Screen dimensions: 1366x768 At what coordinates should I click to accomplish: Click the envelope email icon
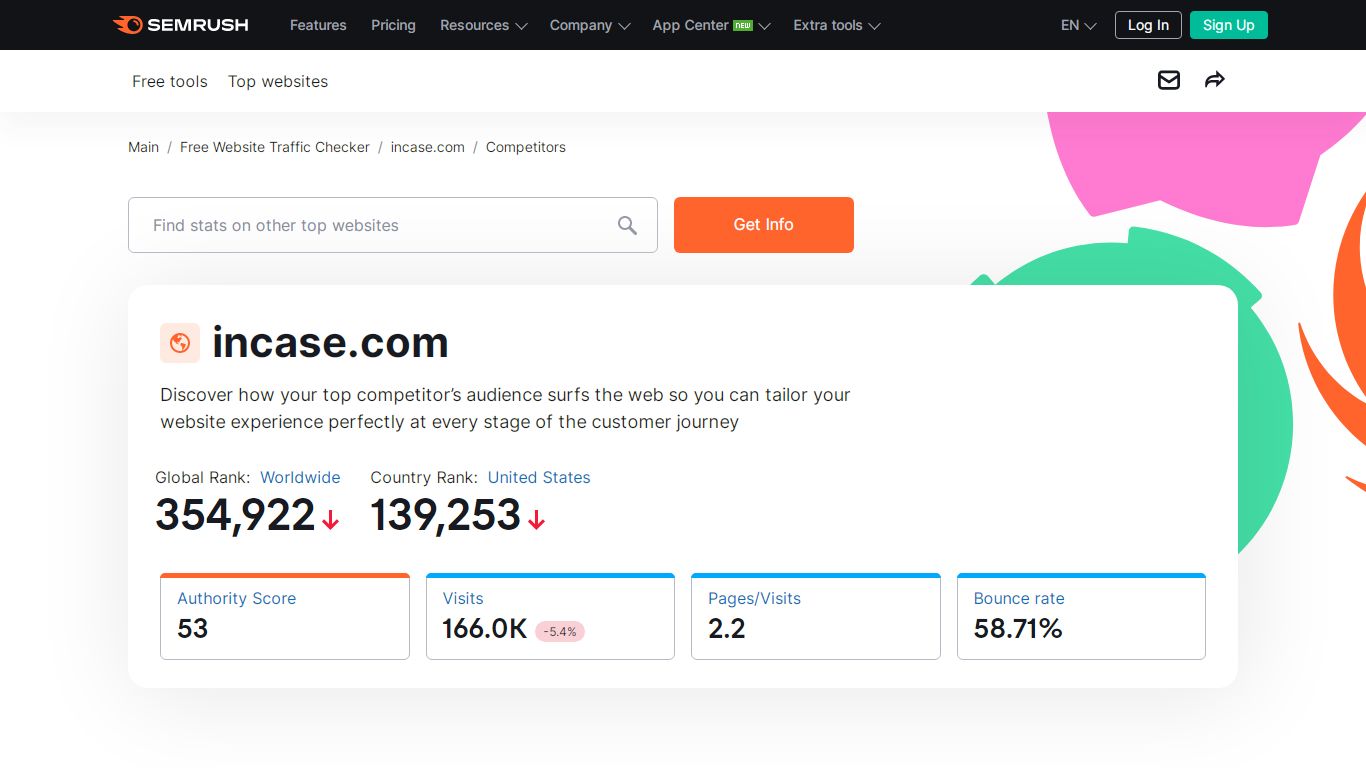[1169, 80]
